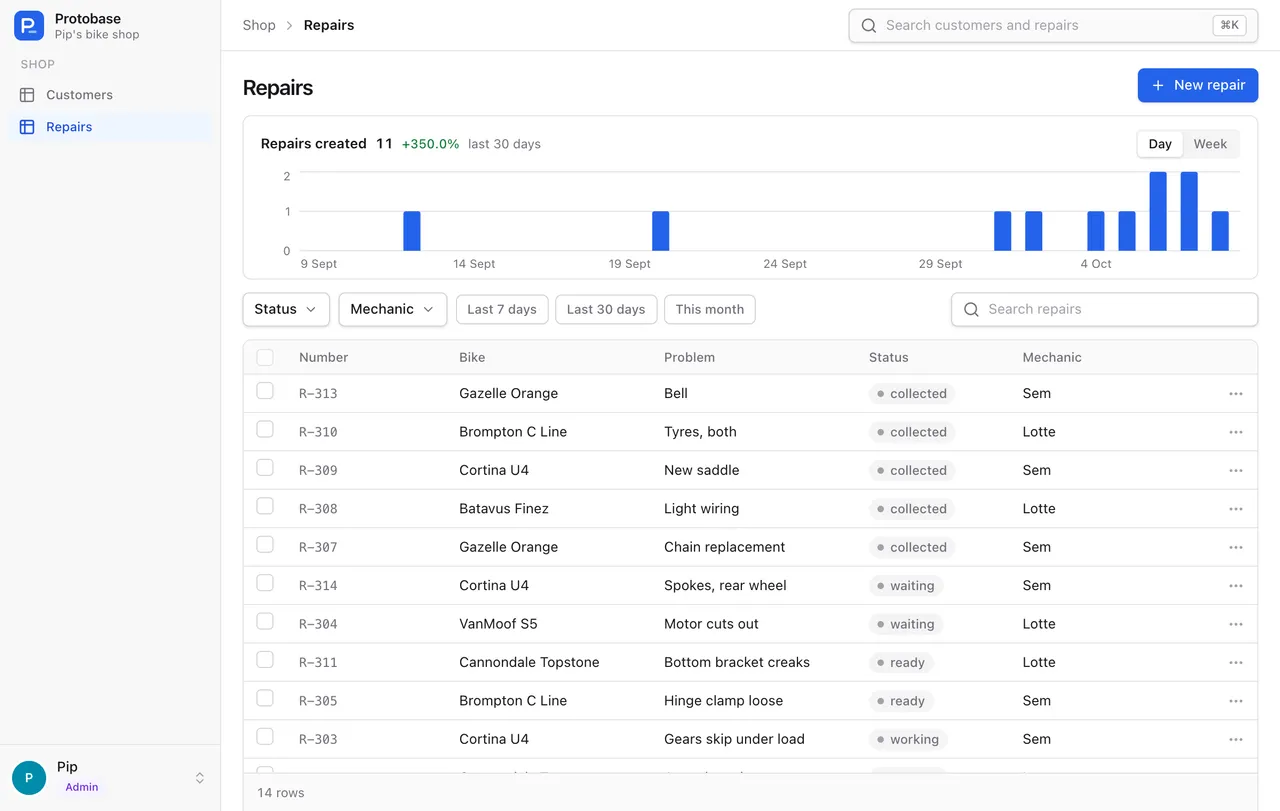Open the Mechanic filter dropdown
Image resolution: width=1280 pixels, height=811 pixels.
(x=393, y=309)
